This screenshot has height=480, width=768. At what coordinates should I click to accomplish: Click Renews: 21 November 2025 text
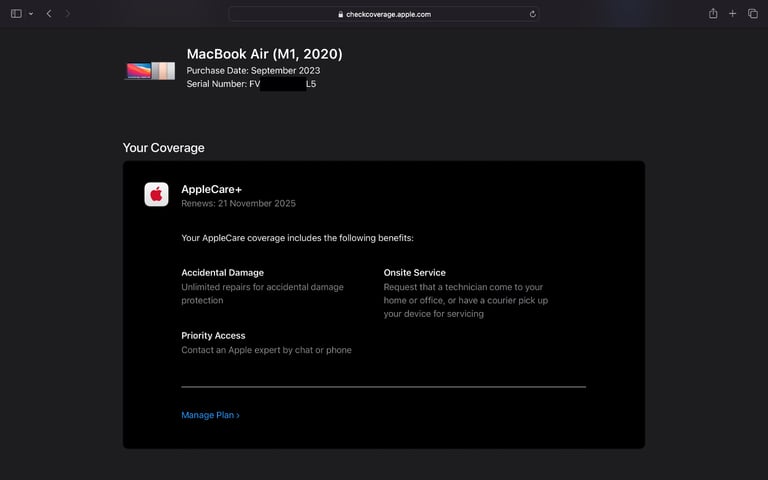239,203
